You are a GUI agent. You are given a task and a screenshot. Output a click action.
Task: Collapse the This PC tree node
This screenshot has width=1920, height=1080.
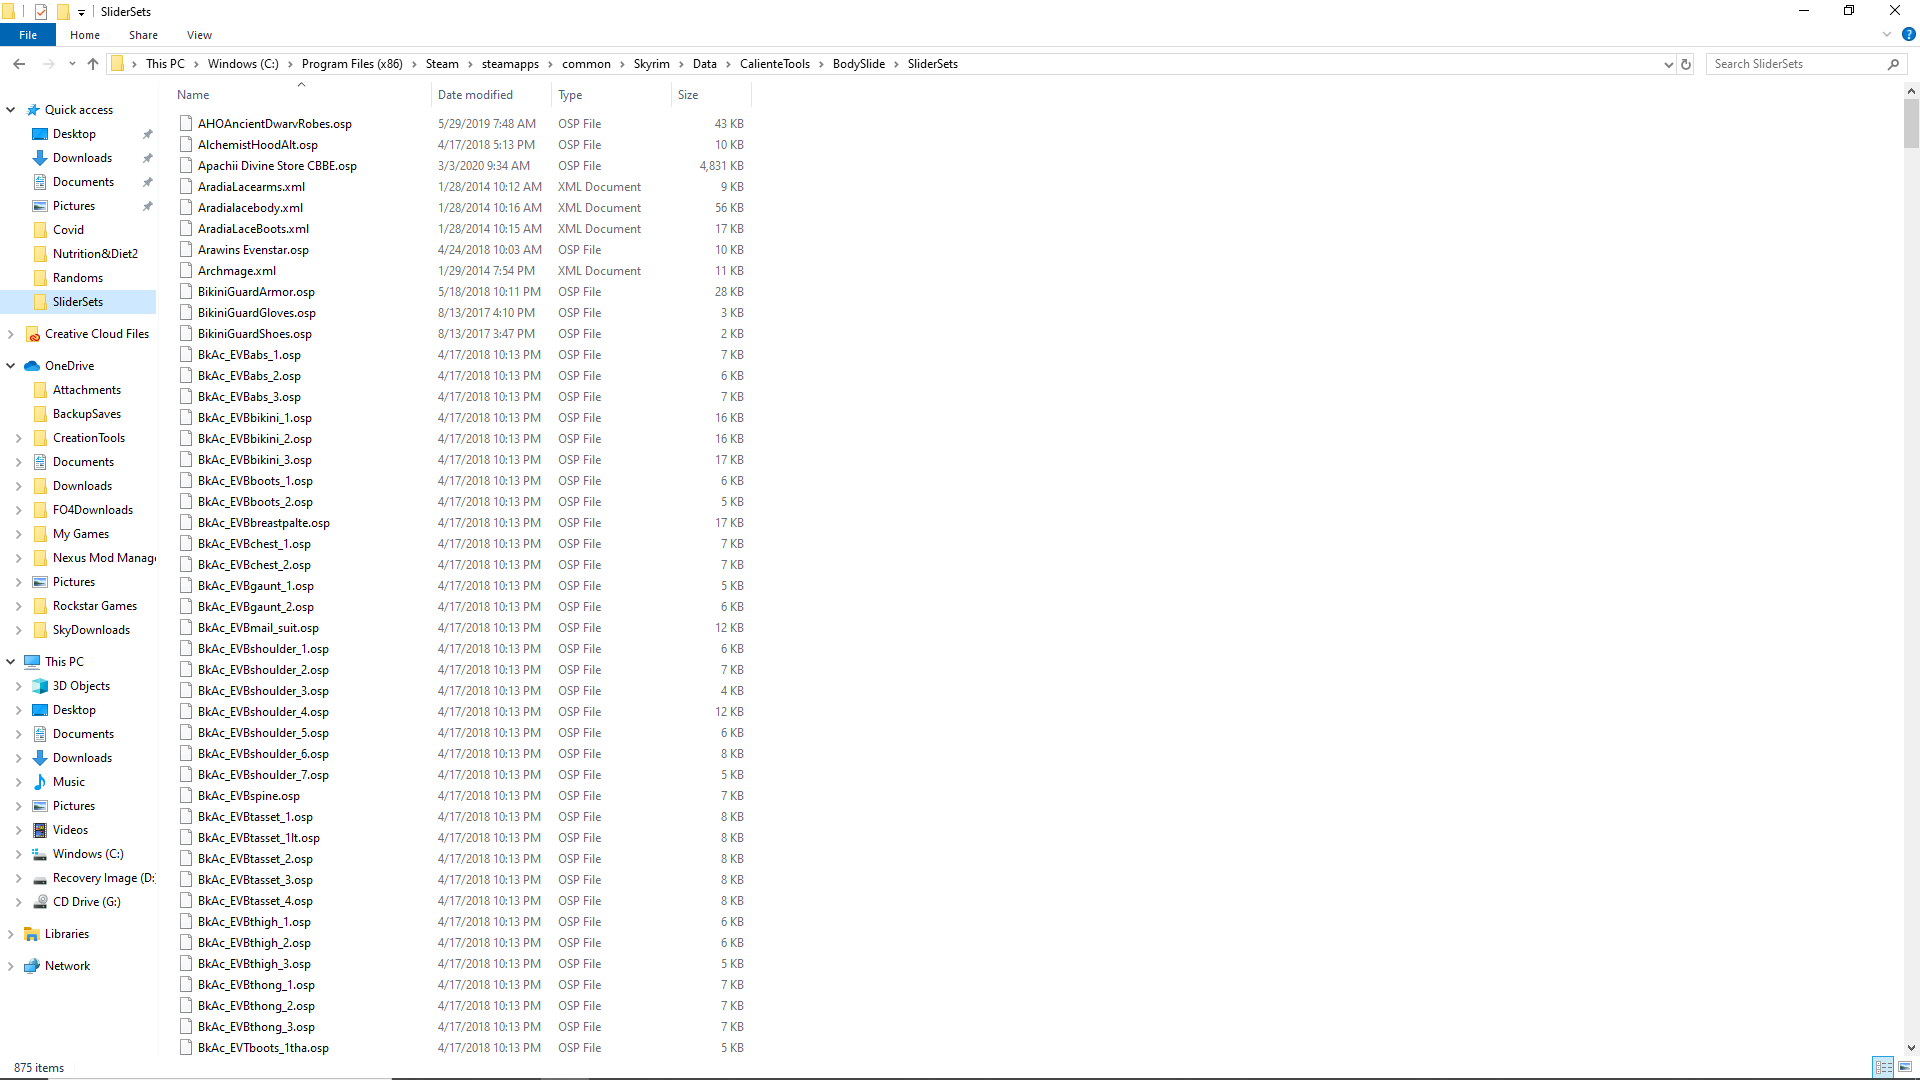click(x=11, y=662)
